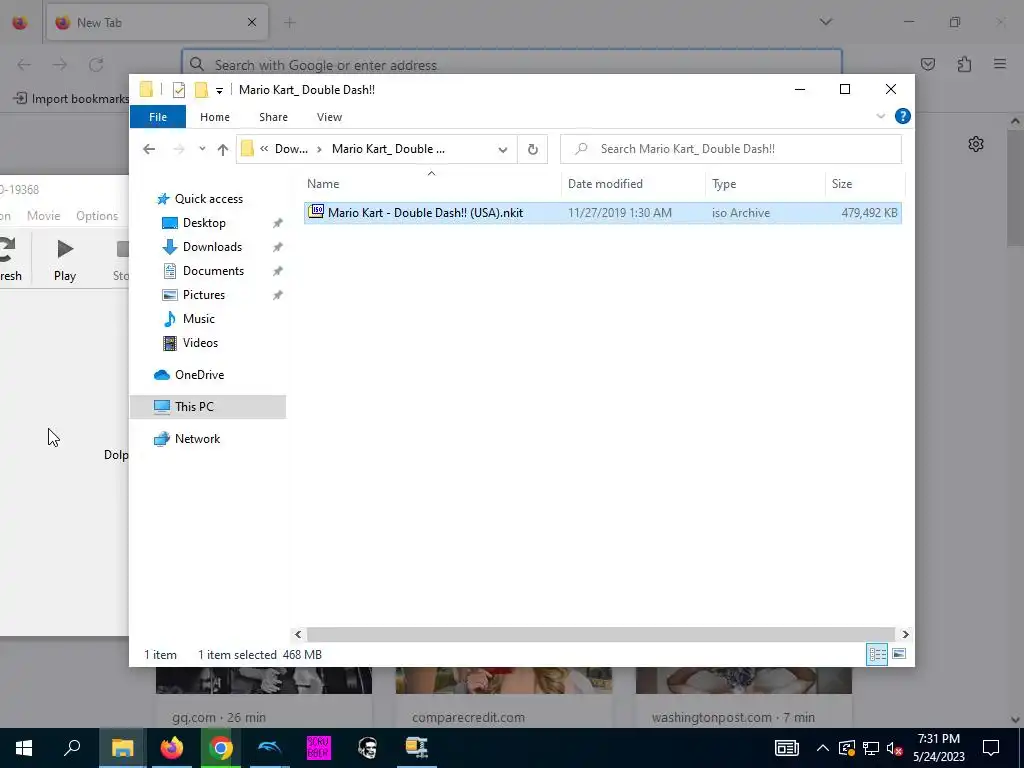Image resolution: width=1024 pixels, height=768 pixels.
Task: Open Firefox from the taskbar
Action: tap(172, 748)
